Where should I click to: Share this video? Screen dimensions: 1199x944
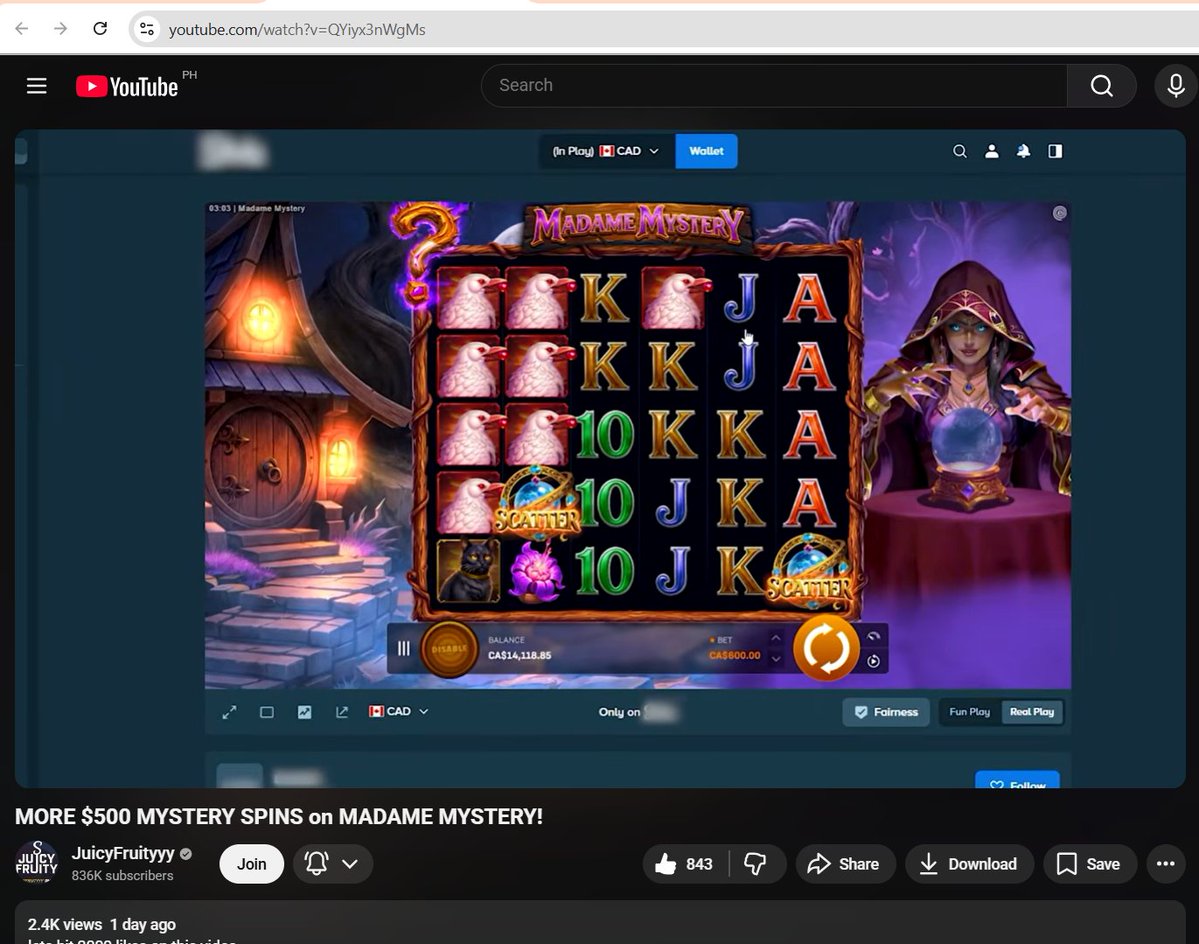point(845,864)
